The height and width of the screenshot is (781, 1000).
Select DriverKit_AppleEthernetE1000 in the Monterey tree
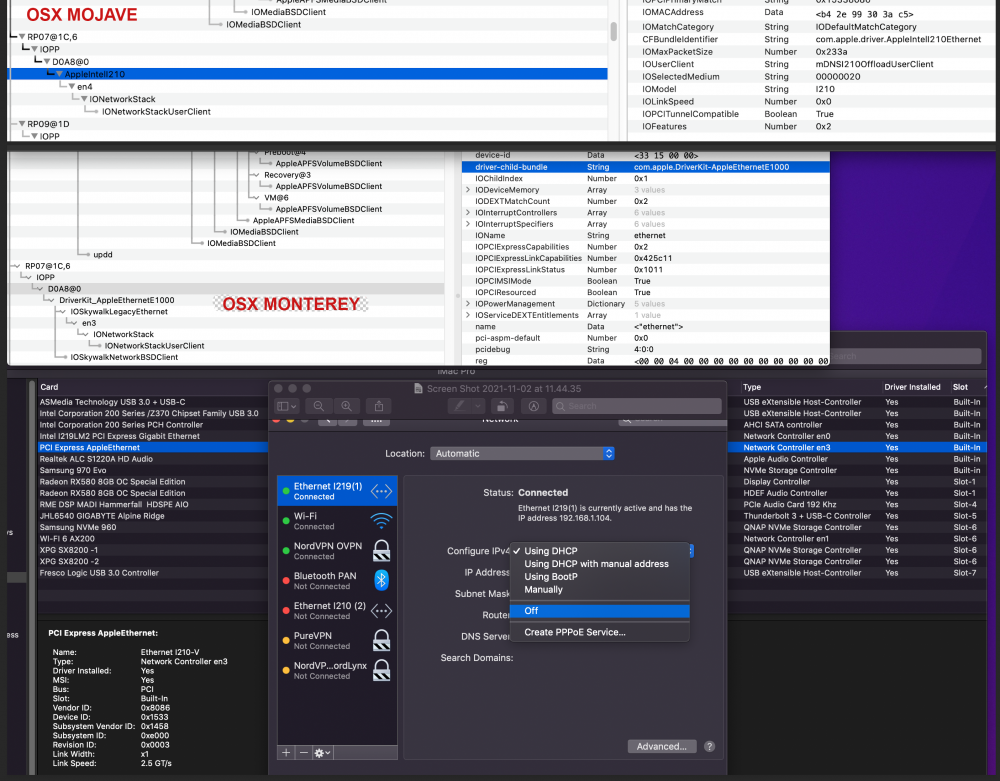(x=117, y=300)
